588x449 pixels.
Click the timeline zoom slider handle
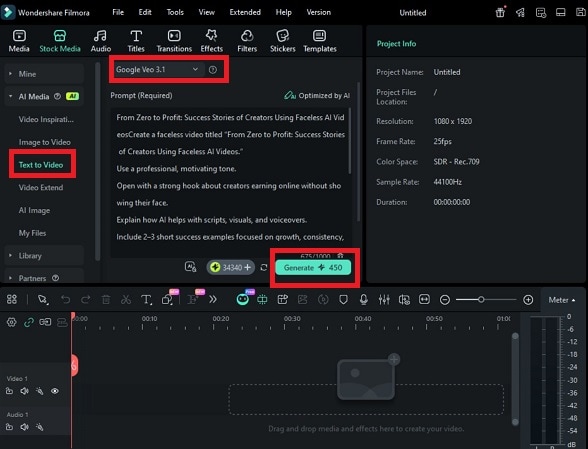pyautogui.click(x=481, y=299)
